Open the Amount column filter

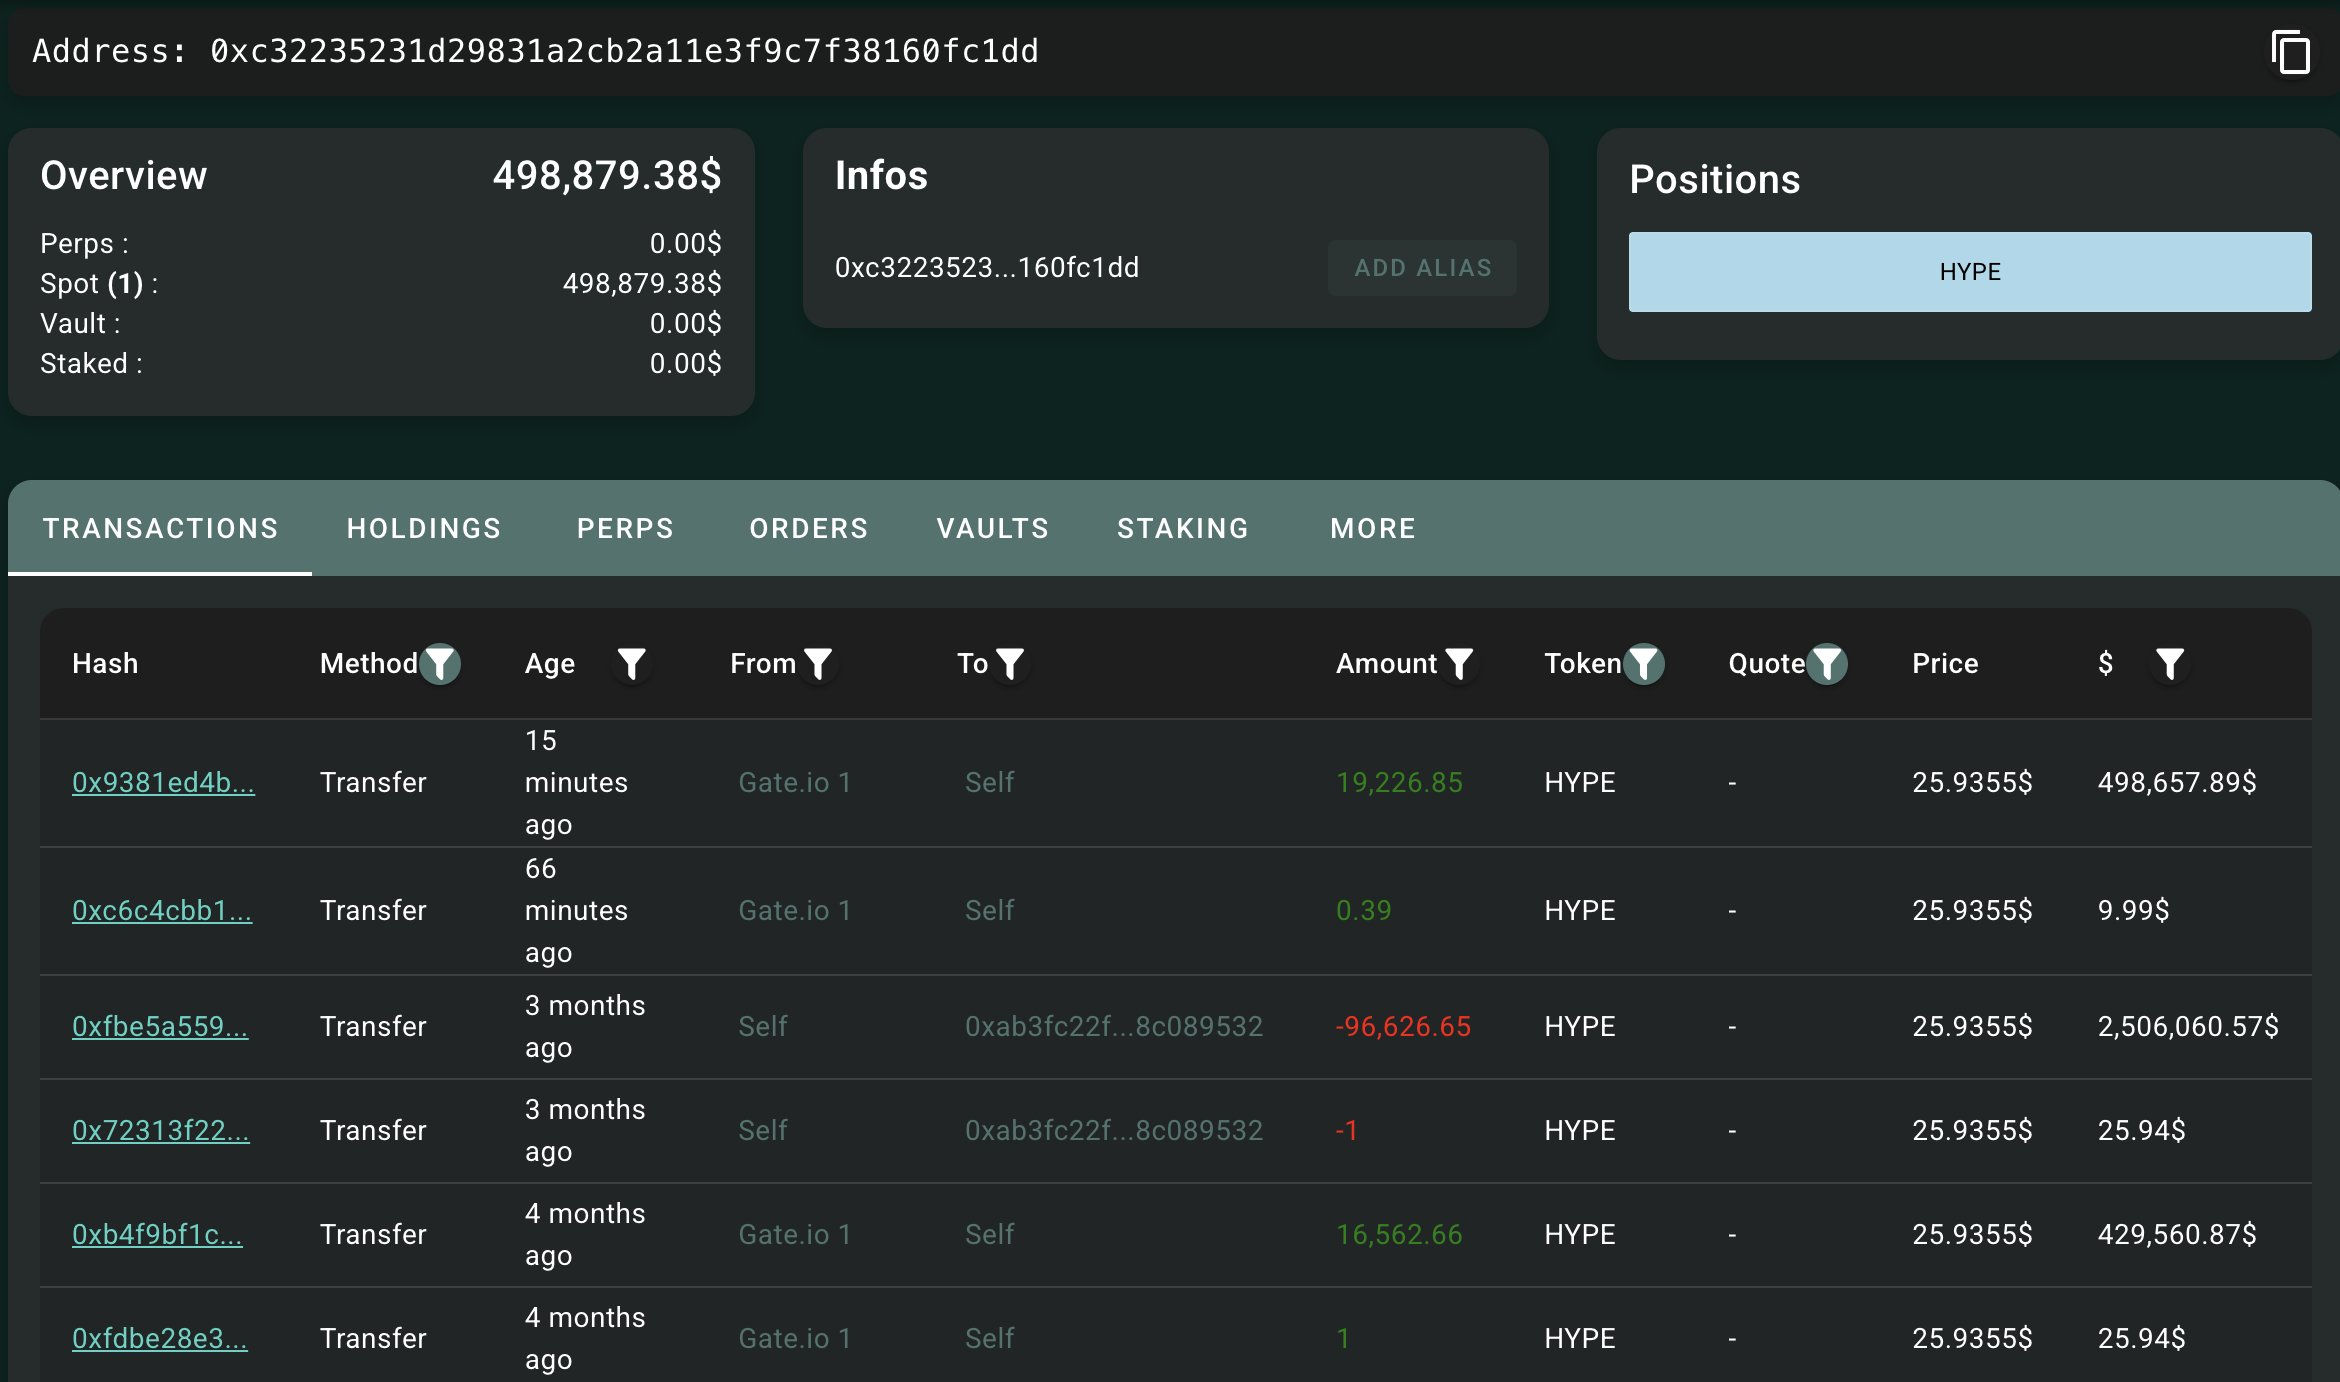tap(1459, 664)
